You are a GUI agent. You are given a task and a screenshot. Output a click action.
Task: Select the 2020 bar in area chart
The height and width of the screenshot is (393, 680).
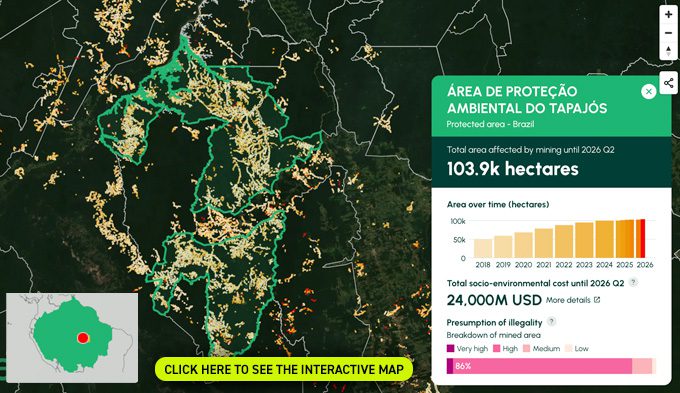[523, 245]
